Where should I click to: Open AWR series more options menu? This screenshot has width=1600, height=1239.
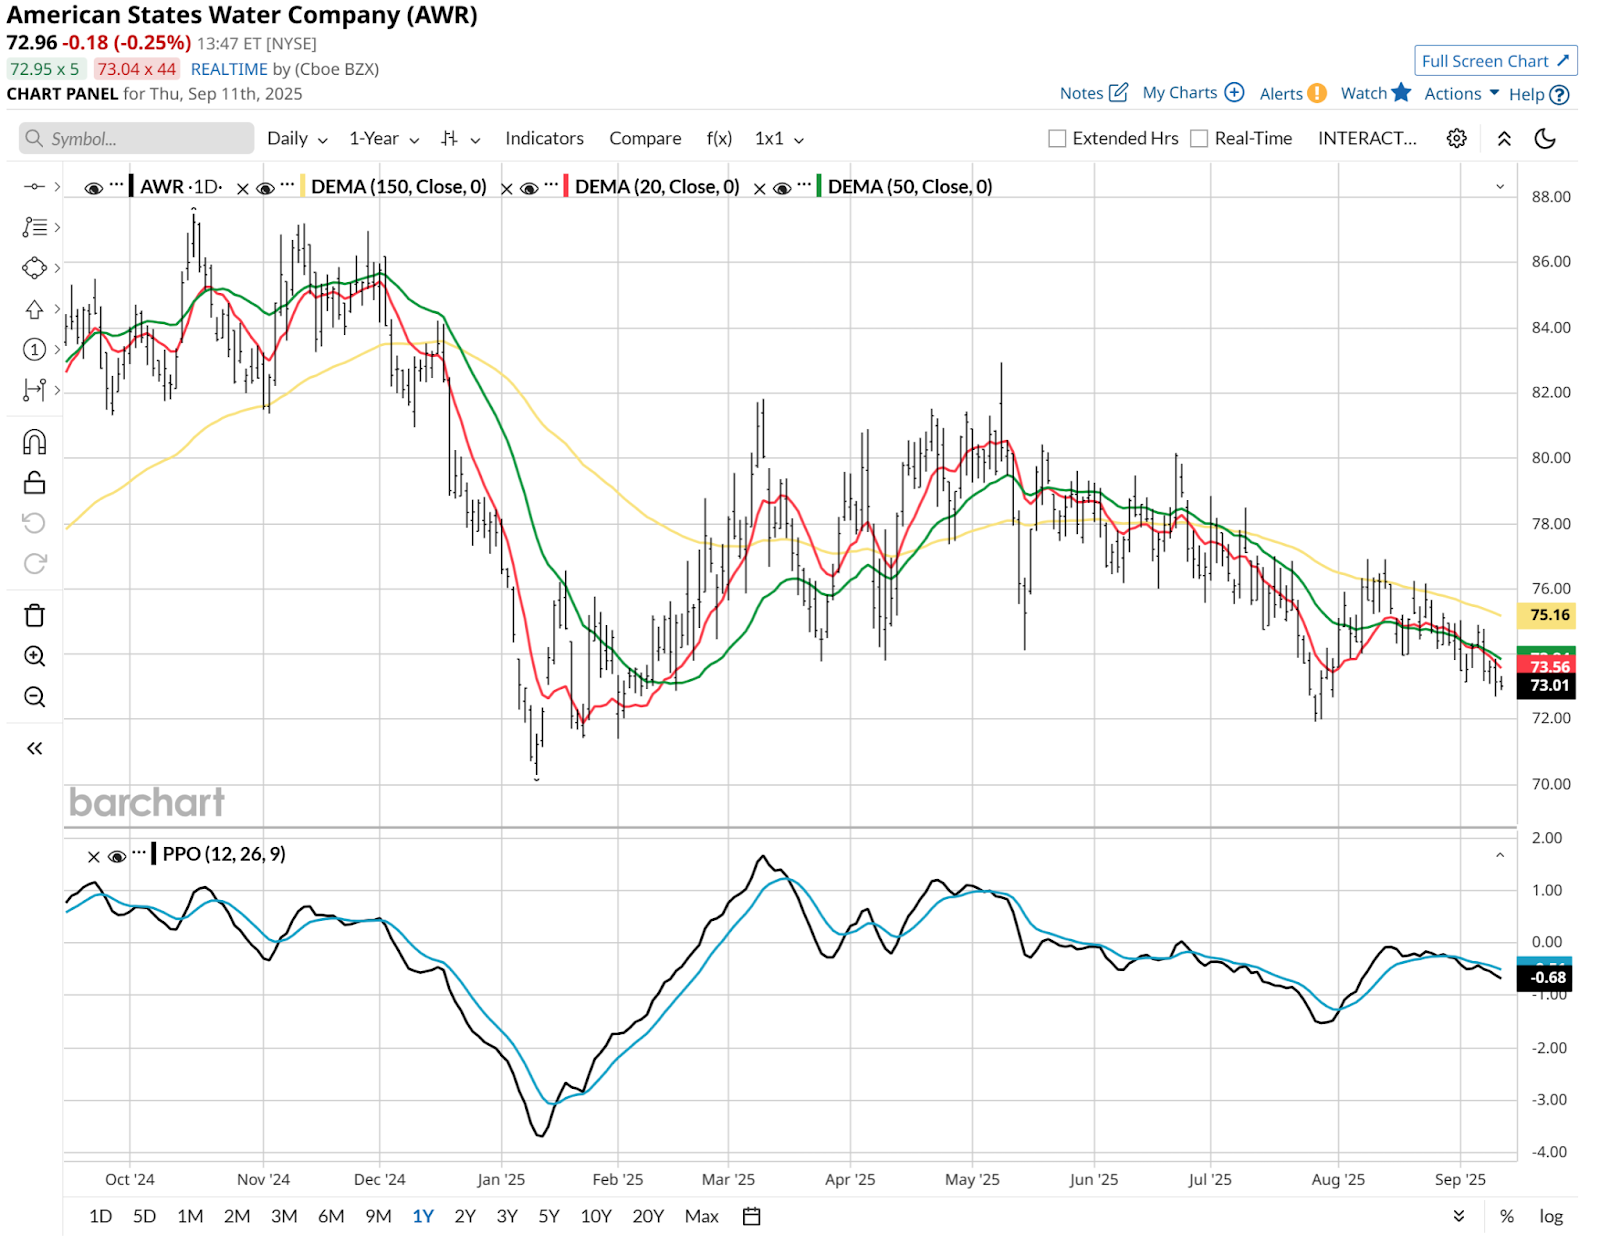[x=117, y=185]
